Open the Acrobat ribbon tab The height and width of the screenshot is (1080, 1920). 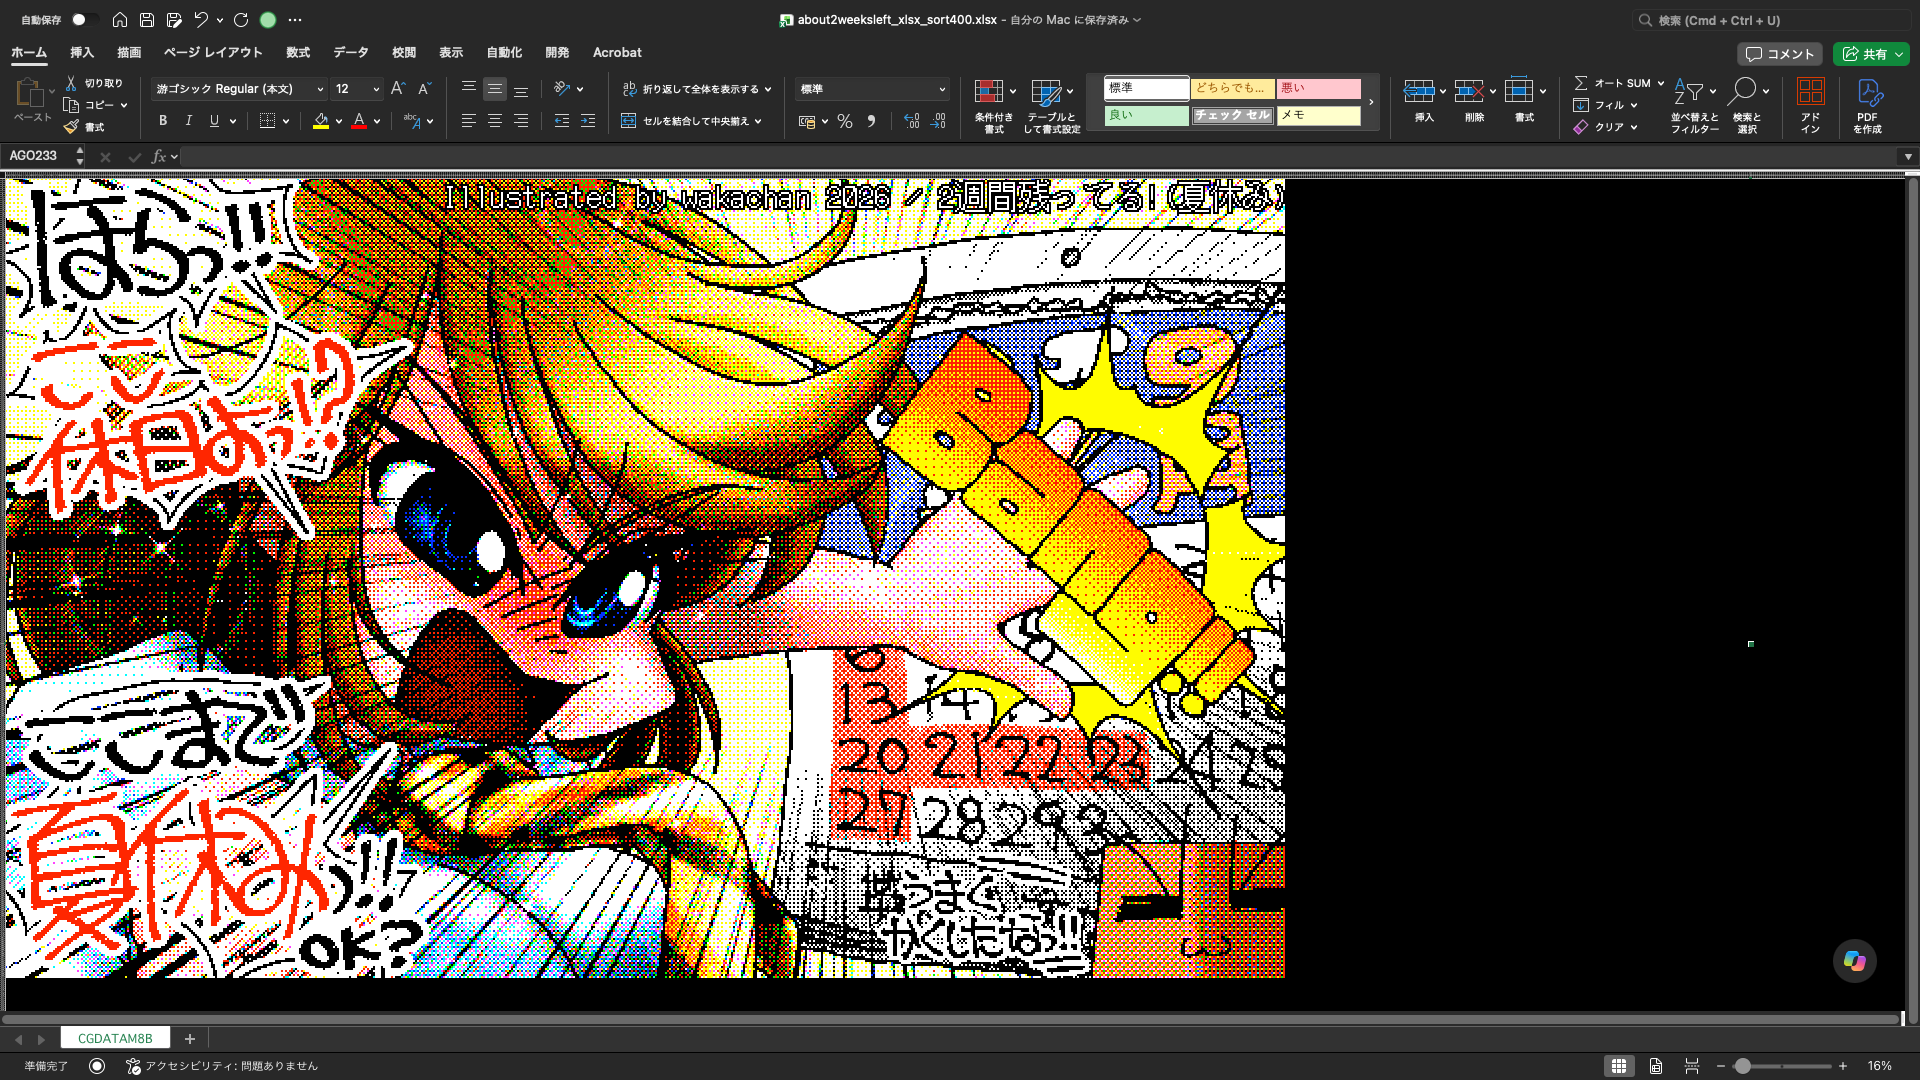pos(617,53)
